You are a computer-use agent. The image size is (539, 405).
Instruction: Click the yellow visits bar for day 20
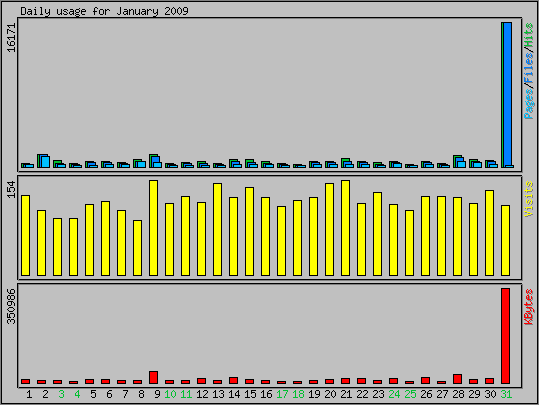pyautogui.click(x=329, y=229)
